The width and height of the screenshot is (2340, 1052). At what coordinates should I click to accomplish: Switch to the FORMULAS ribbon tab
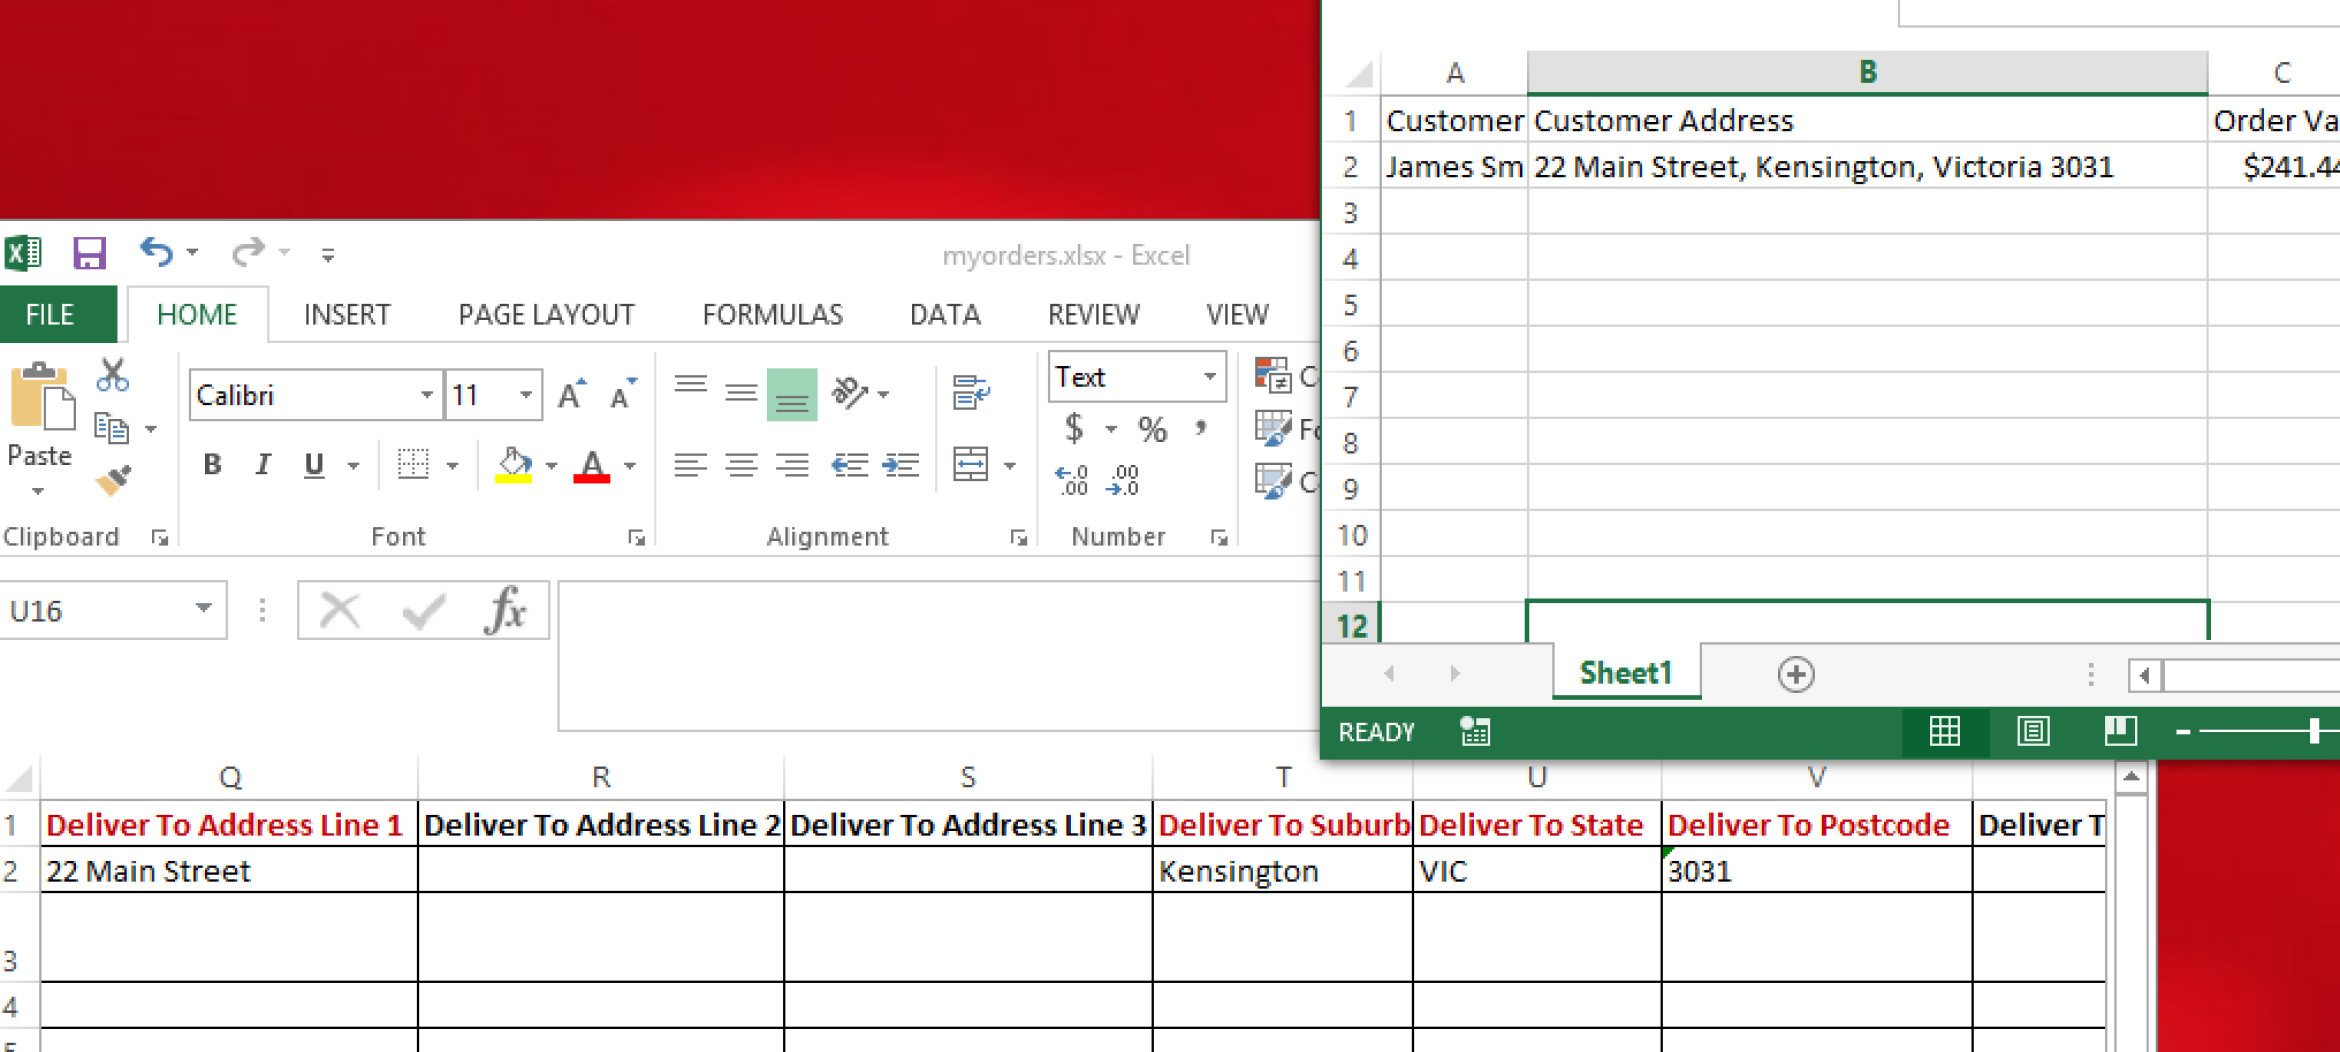click(772, 315)
